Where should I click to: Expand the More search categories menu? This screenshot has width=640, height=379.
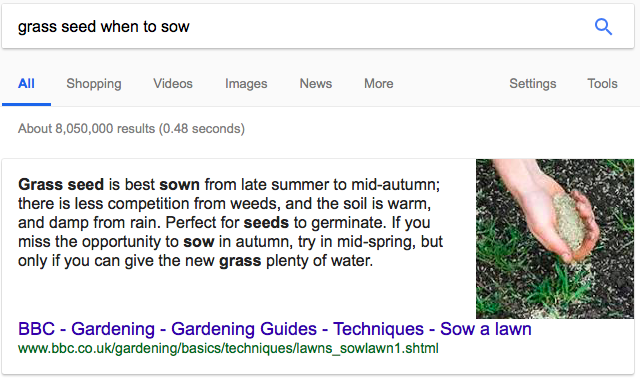tap(379, 84)
